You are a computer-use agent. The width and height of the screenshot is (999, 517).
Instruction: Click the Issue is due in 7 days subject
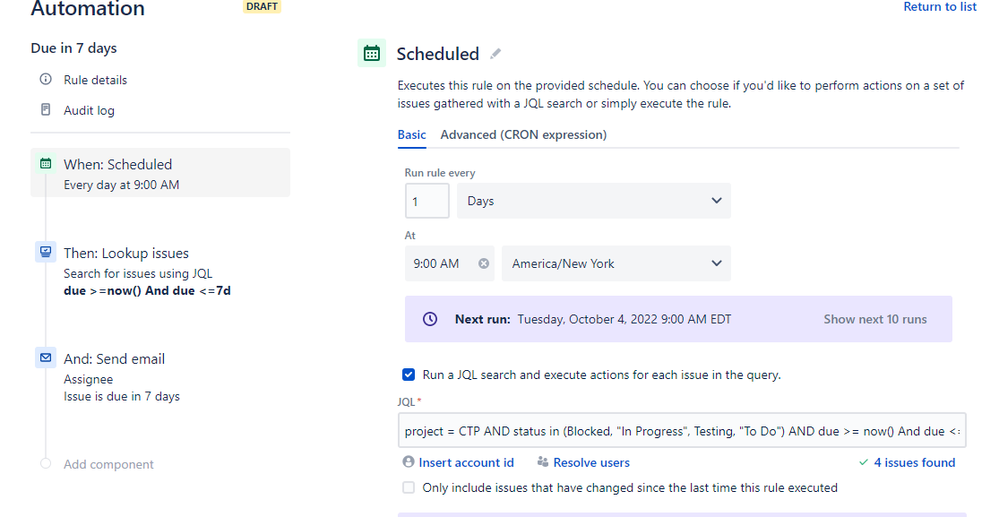[x=122, y=396]
